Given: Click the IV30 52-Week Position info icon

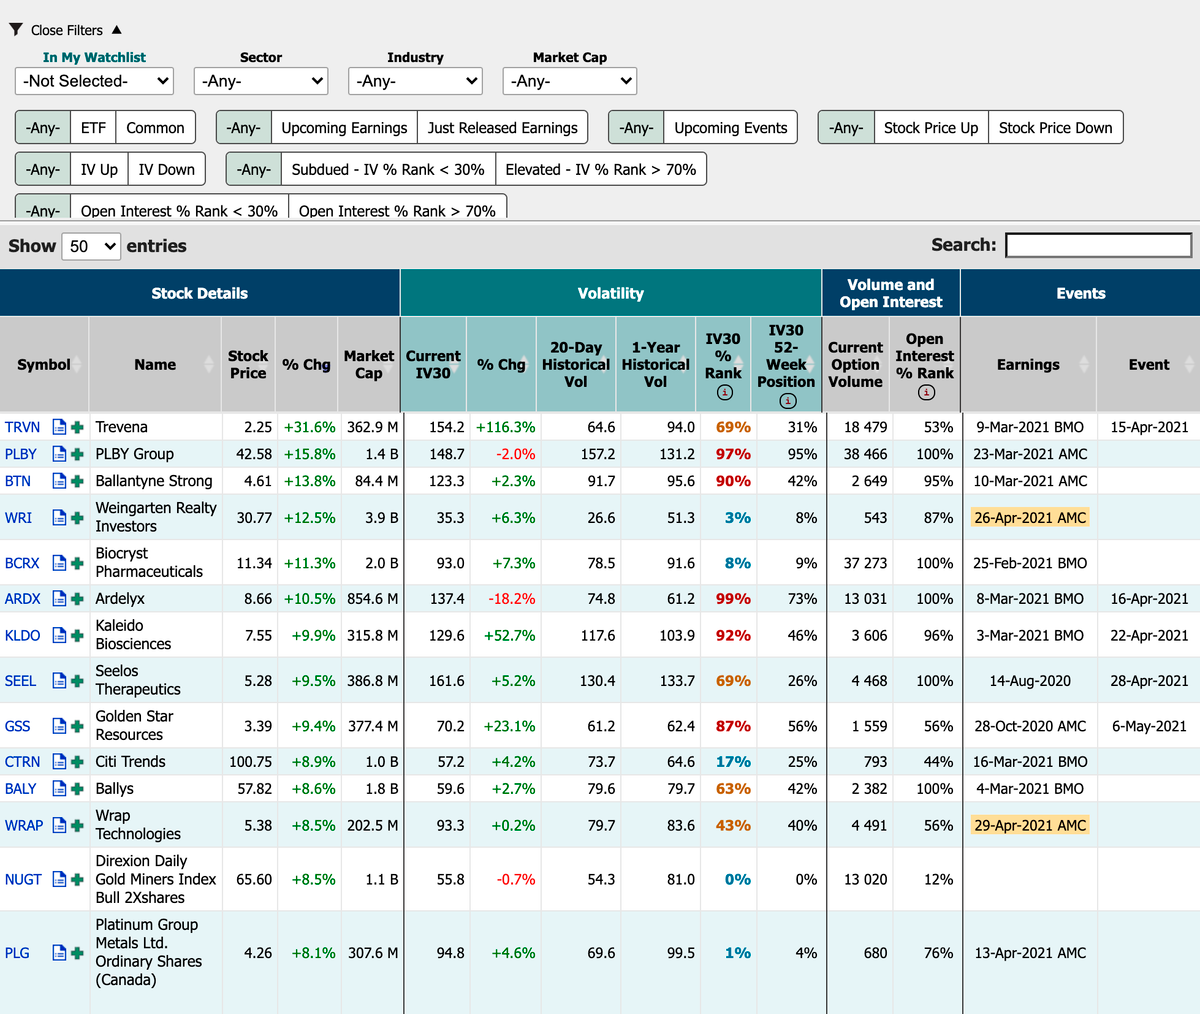Looking at the screenshot, I should click(x=788, y=401).
